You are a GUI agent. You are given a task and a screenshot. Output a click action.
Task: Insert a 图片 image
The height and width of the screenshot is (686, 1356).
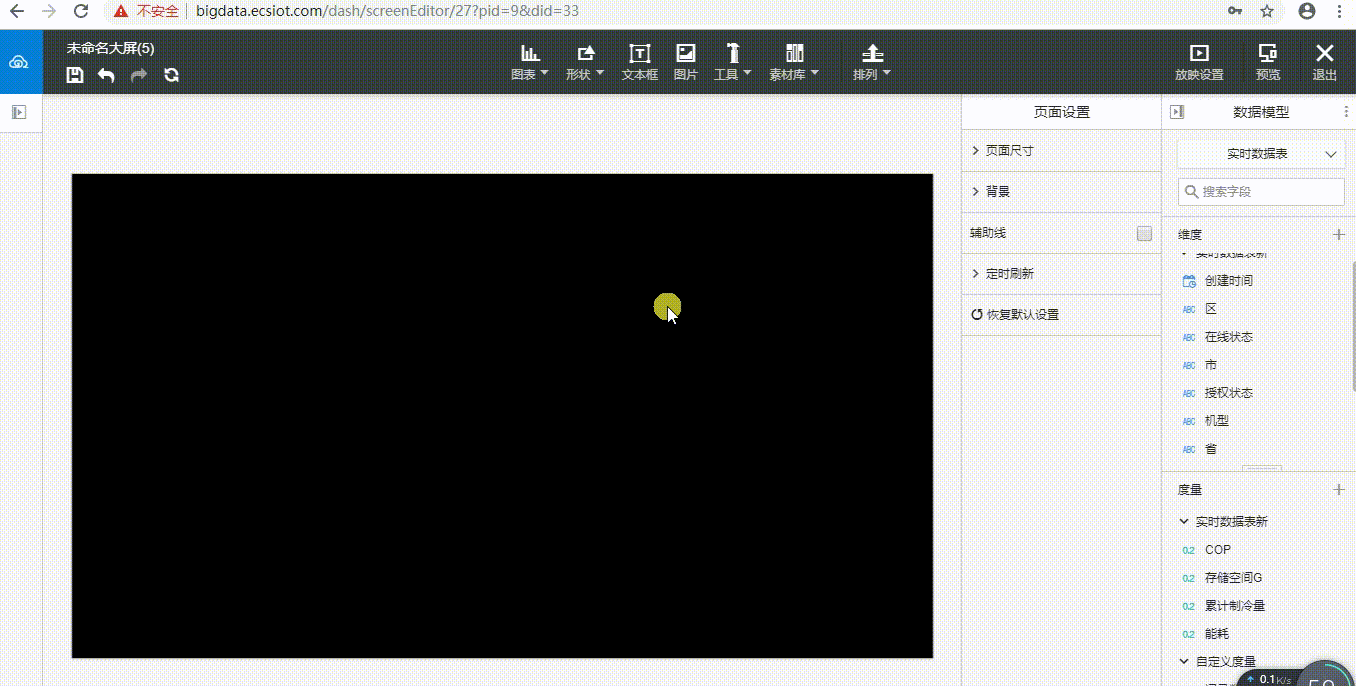[686, 62]
